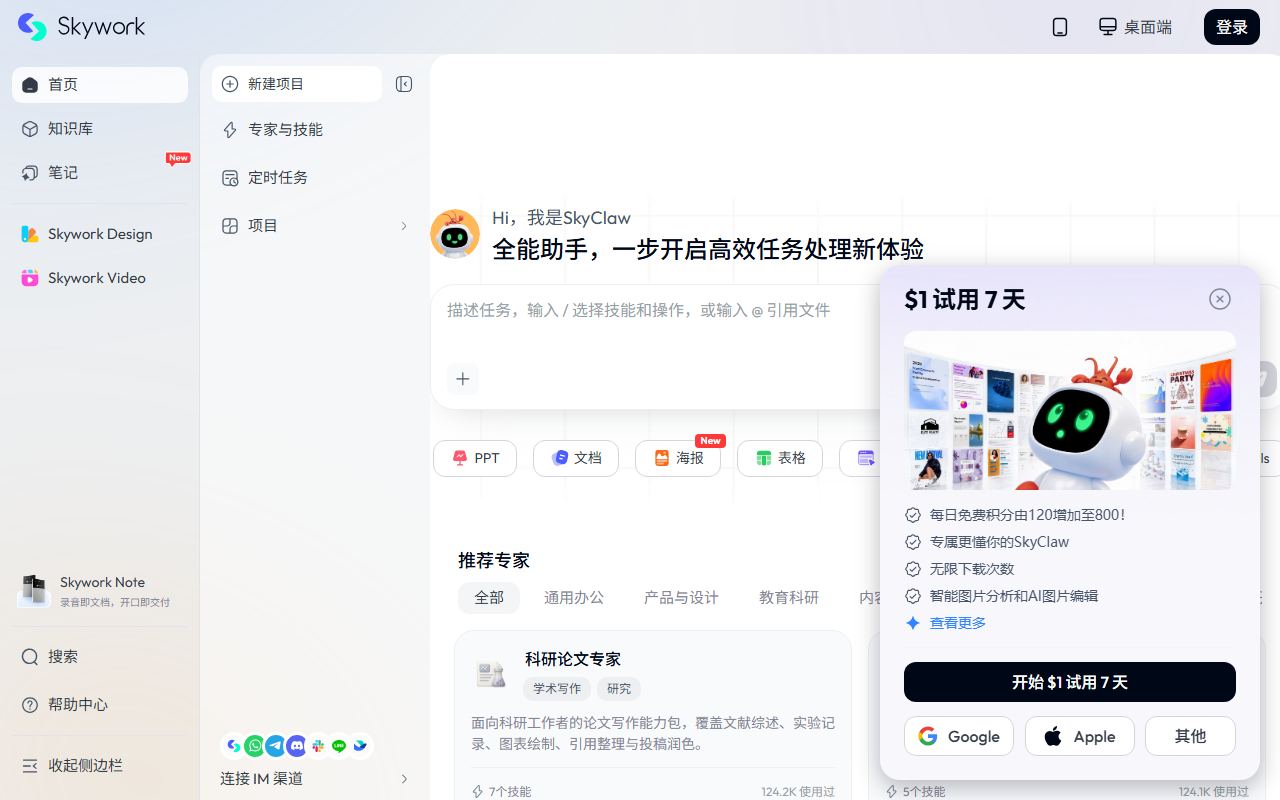
Task: Open 帮助中心 help center
Action: (x=100, y=704)
